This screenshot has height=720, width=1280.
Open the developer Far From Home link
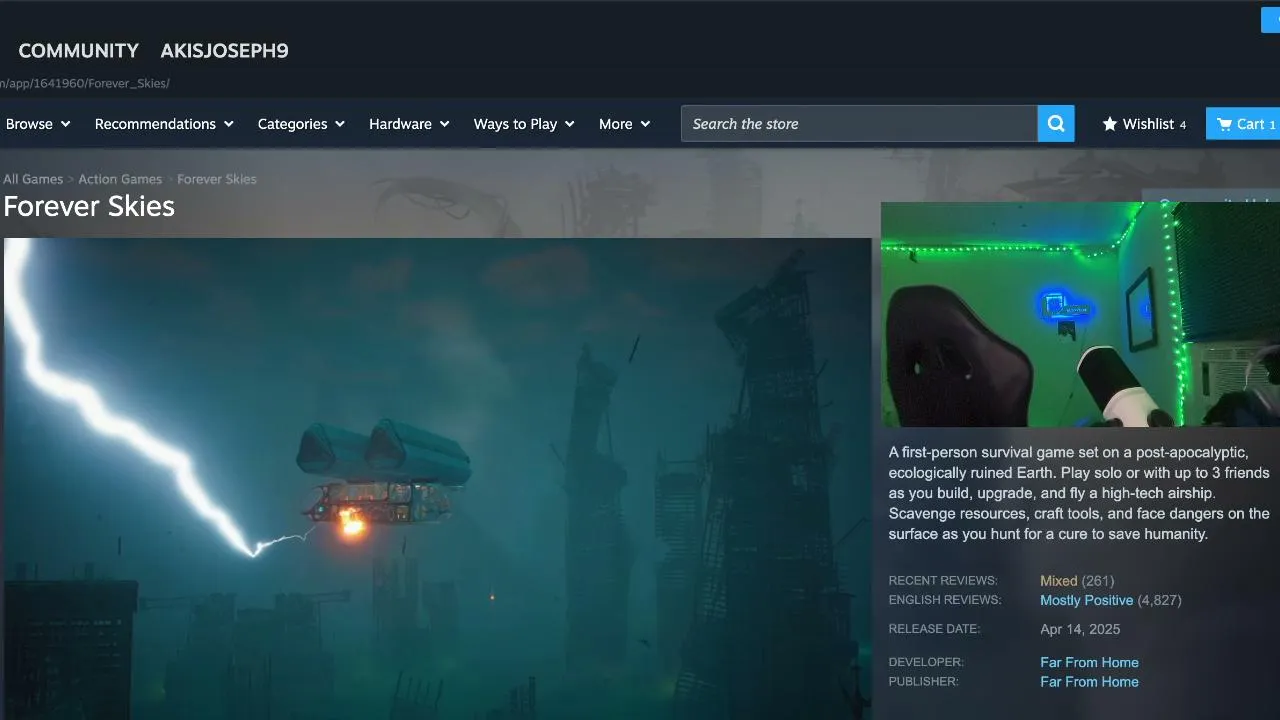[1089, 662]
